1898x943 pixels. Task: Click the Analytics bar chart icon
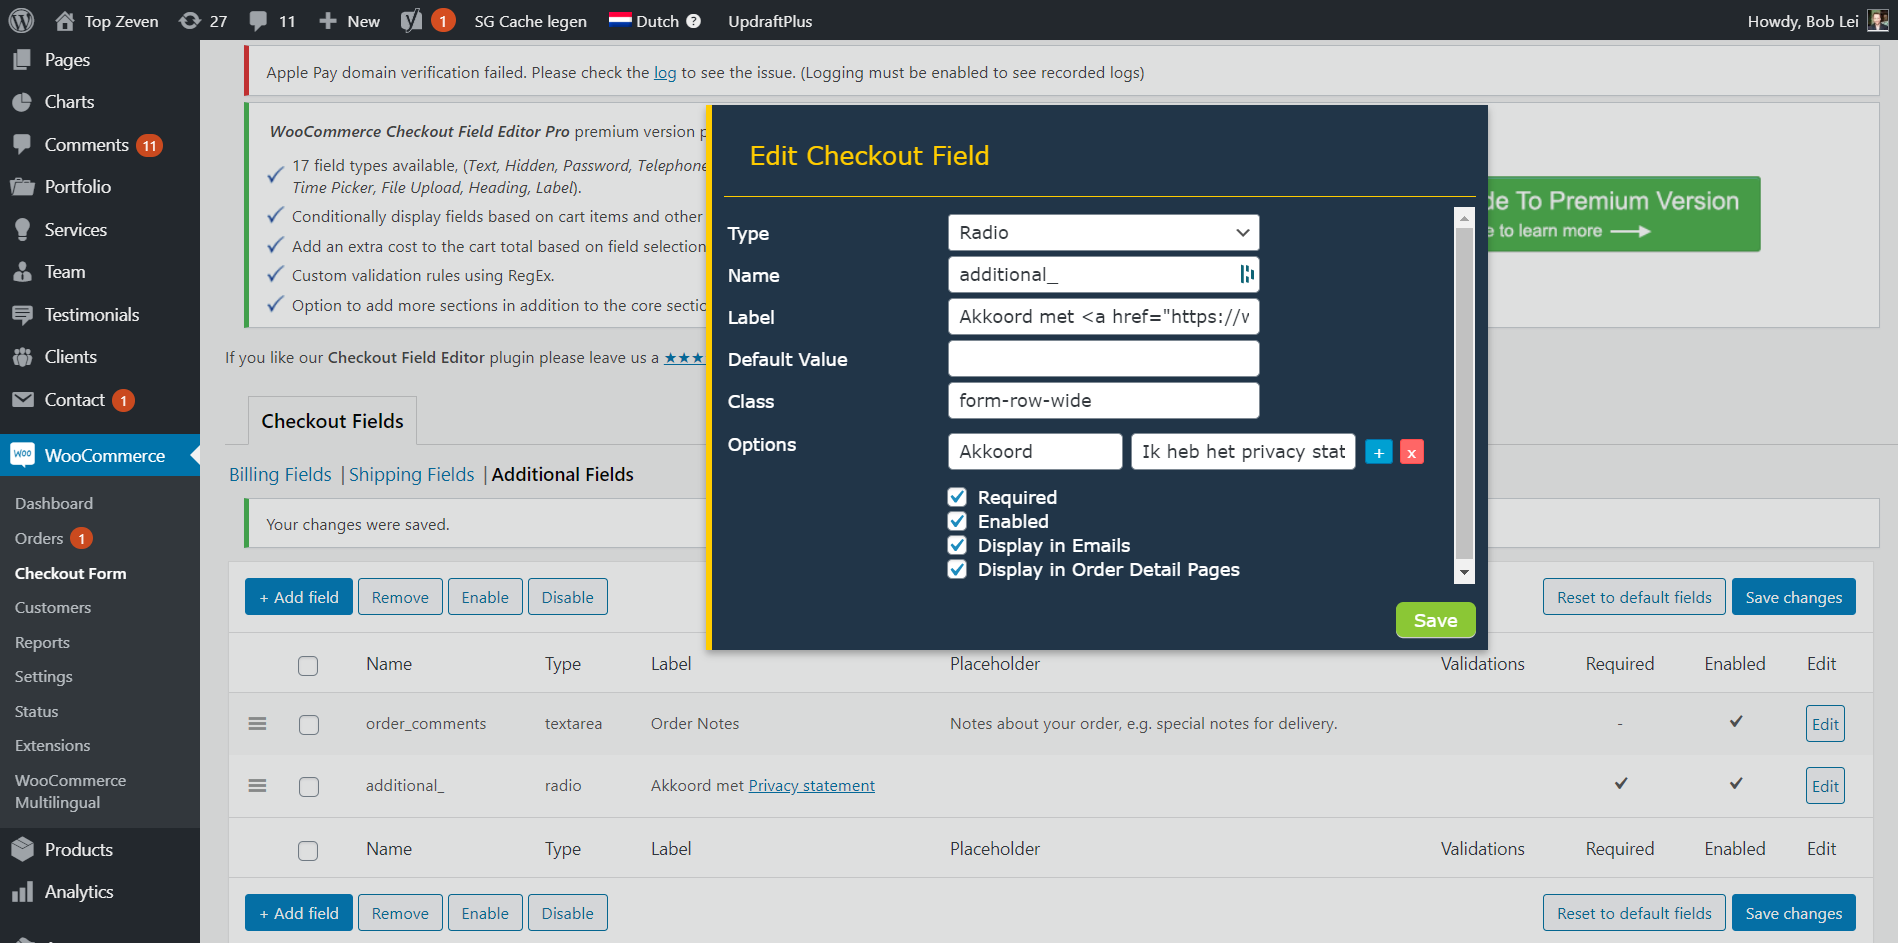tap(22, 892)
